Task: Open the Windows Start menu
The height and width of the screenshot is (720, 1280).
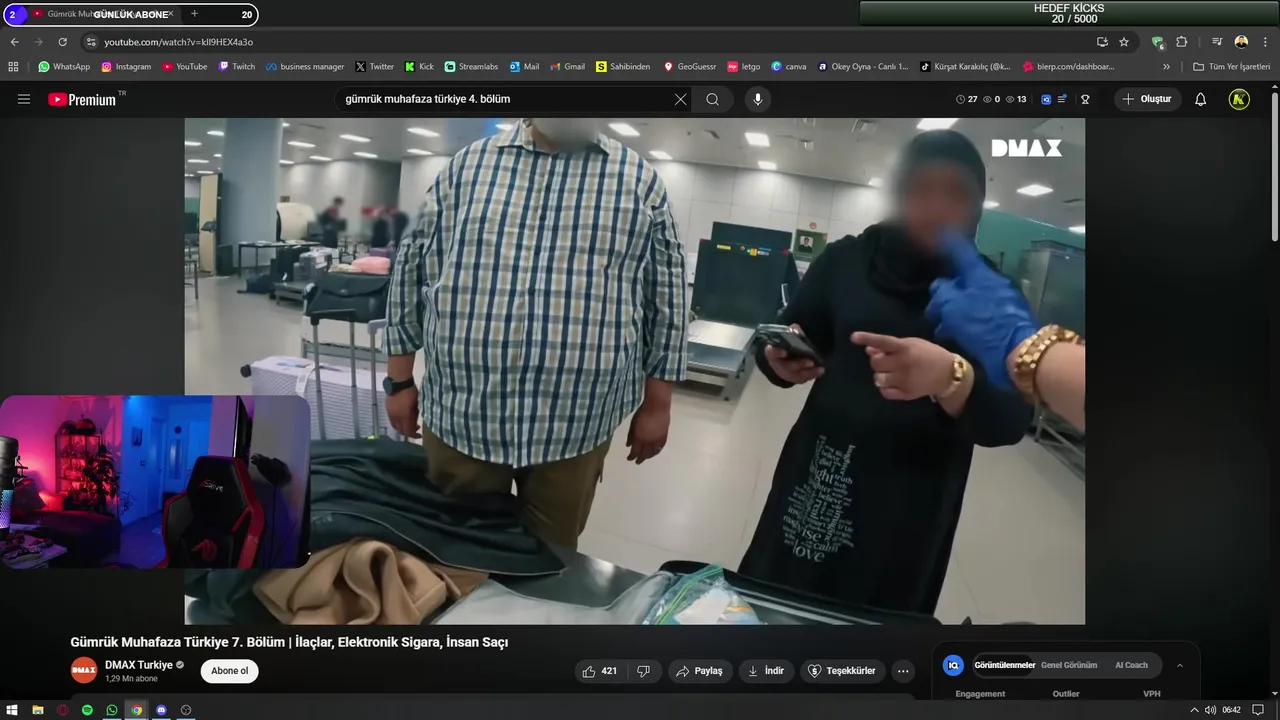Action: (x=12, y=710)
